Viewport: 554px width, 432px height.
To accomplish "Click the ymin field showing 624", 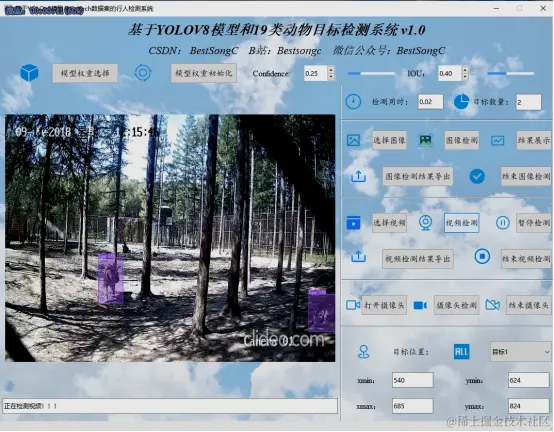I will tap(529, 380).
